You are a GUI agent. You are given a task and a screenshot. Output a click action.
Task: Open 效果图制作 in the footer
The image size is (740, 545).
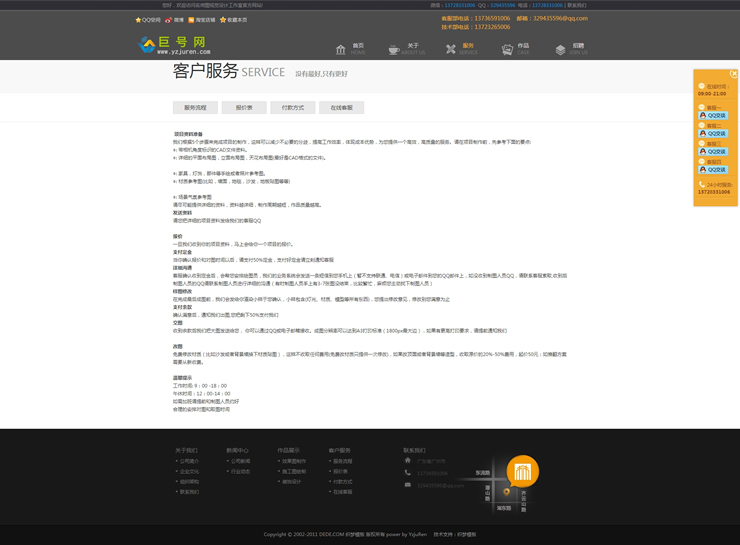[294, 462]
